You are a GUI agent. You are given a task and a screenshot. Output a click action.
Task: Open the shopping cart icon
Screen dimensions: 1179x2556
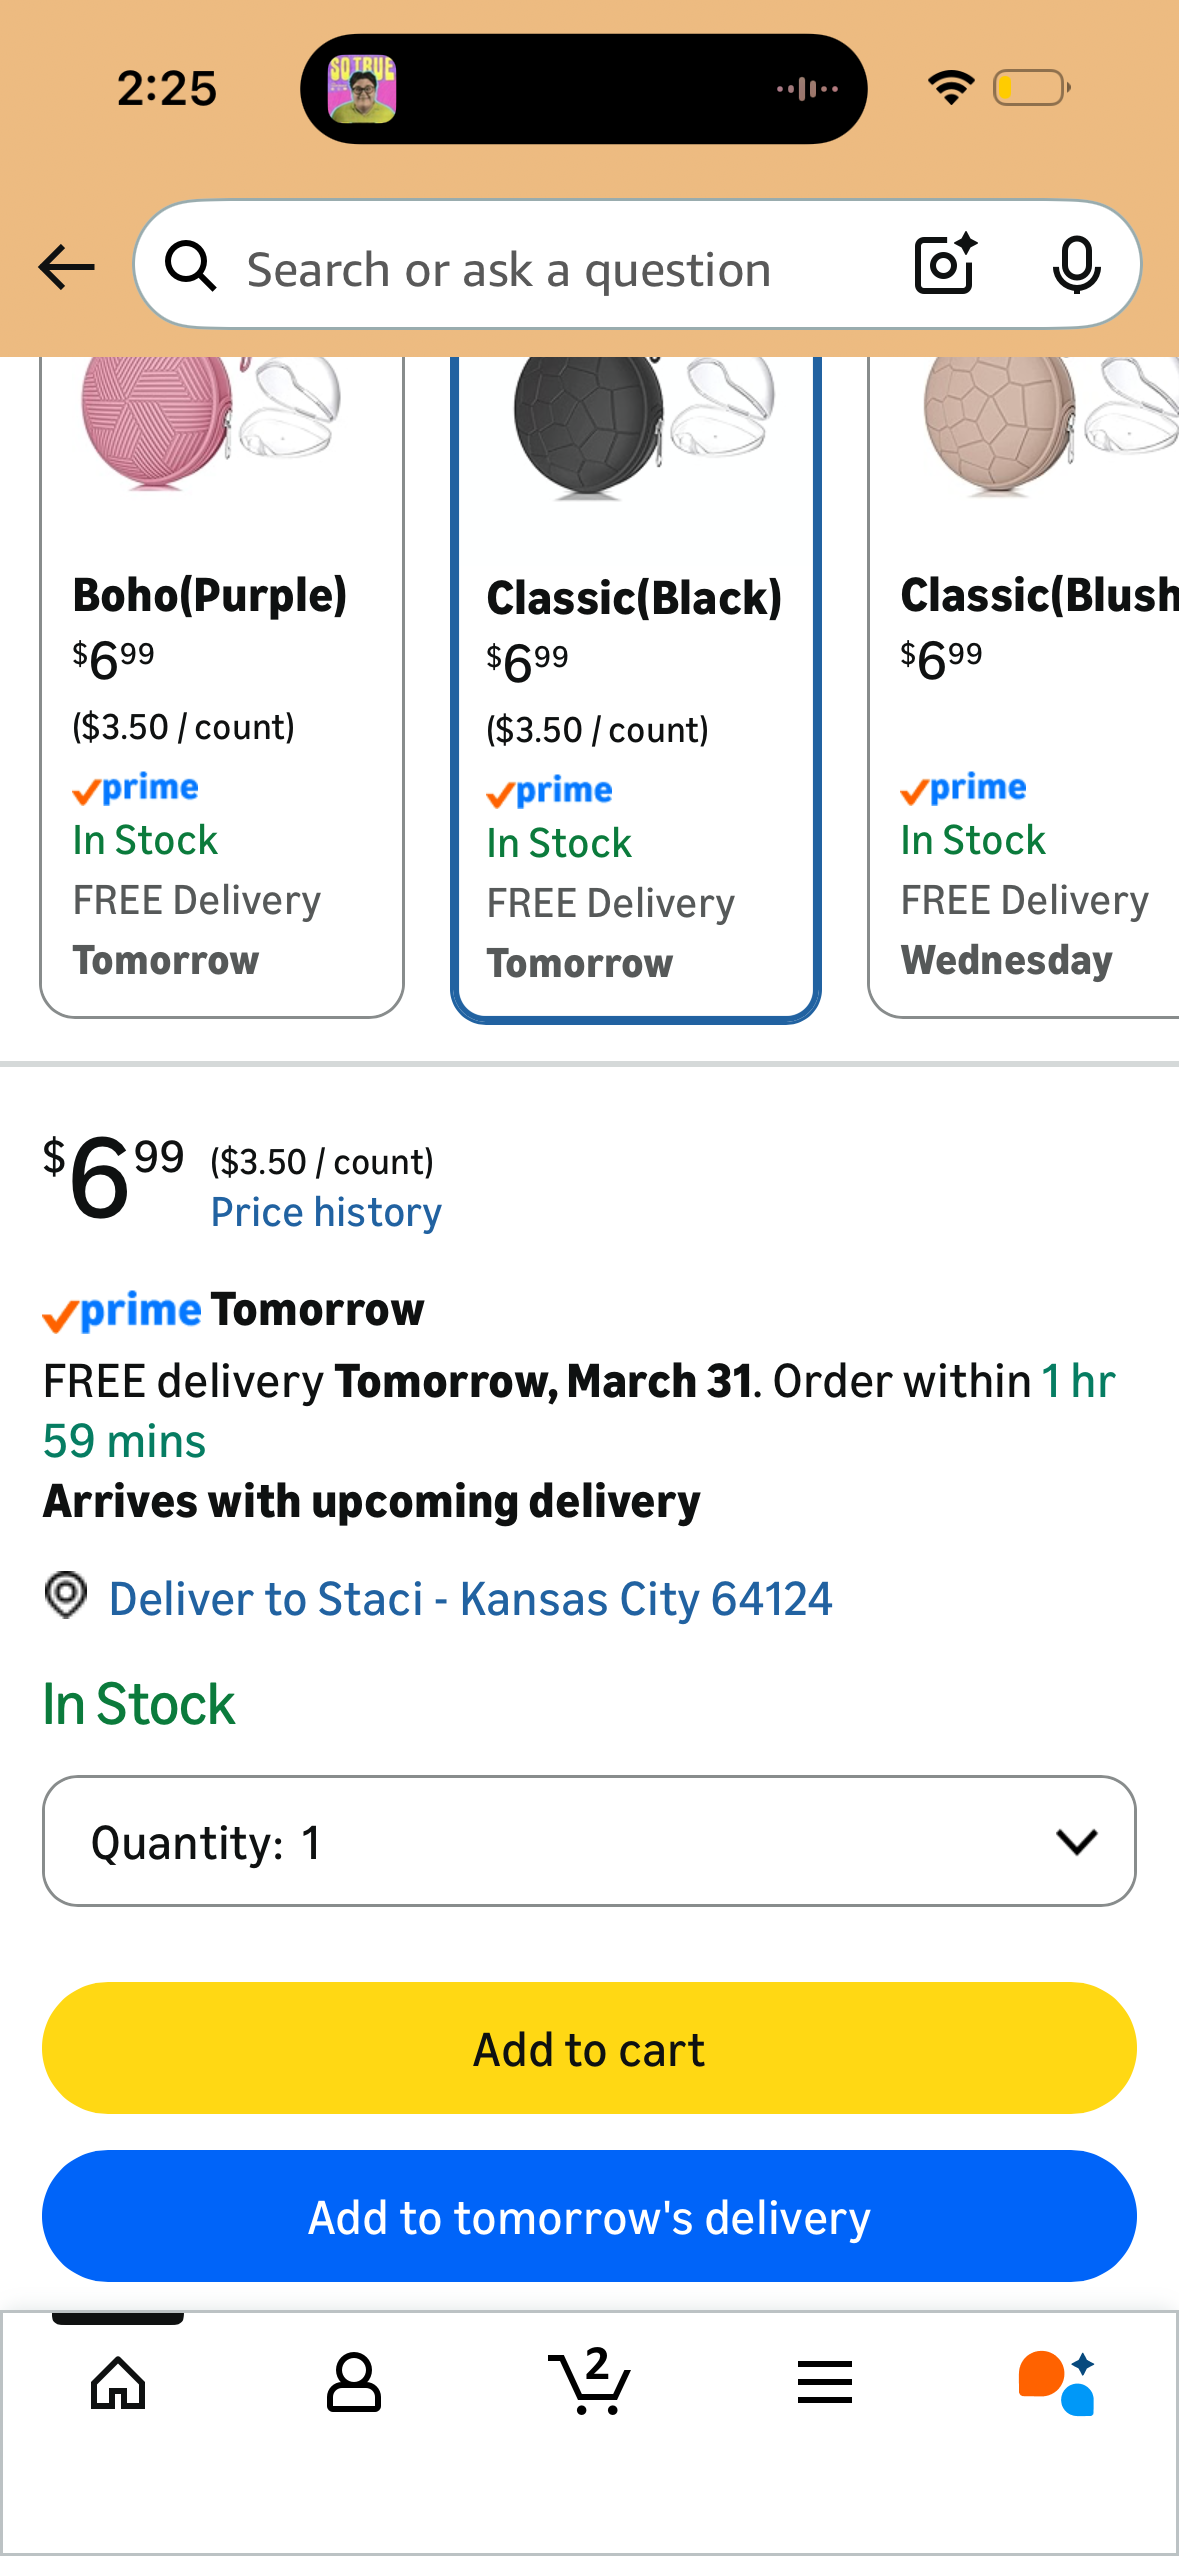tap(589, 2381)
